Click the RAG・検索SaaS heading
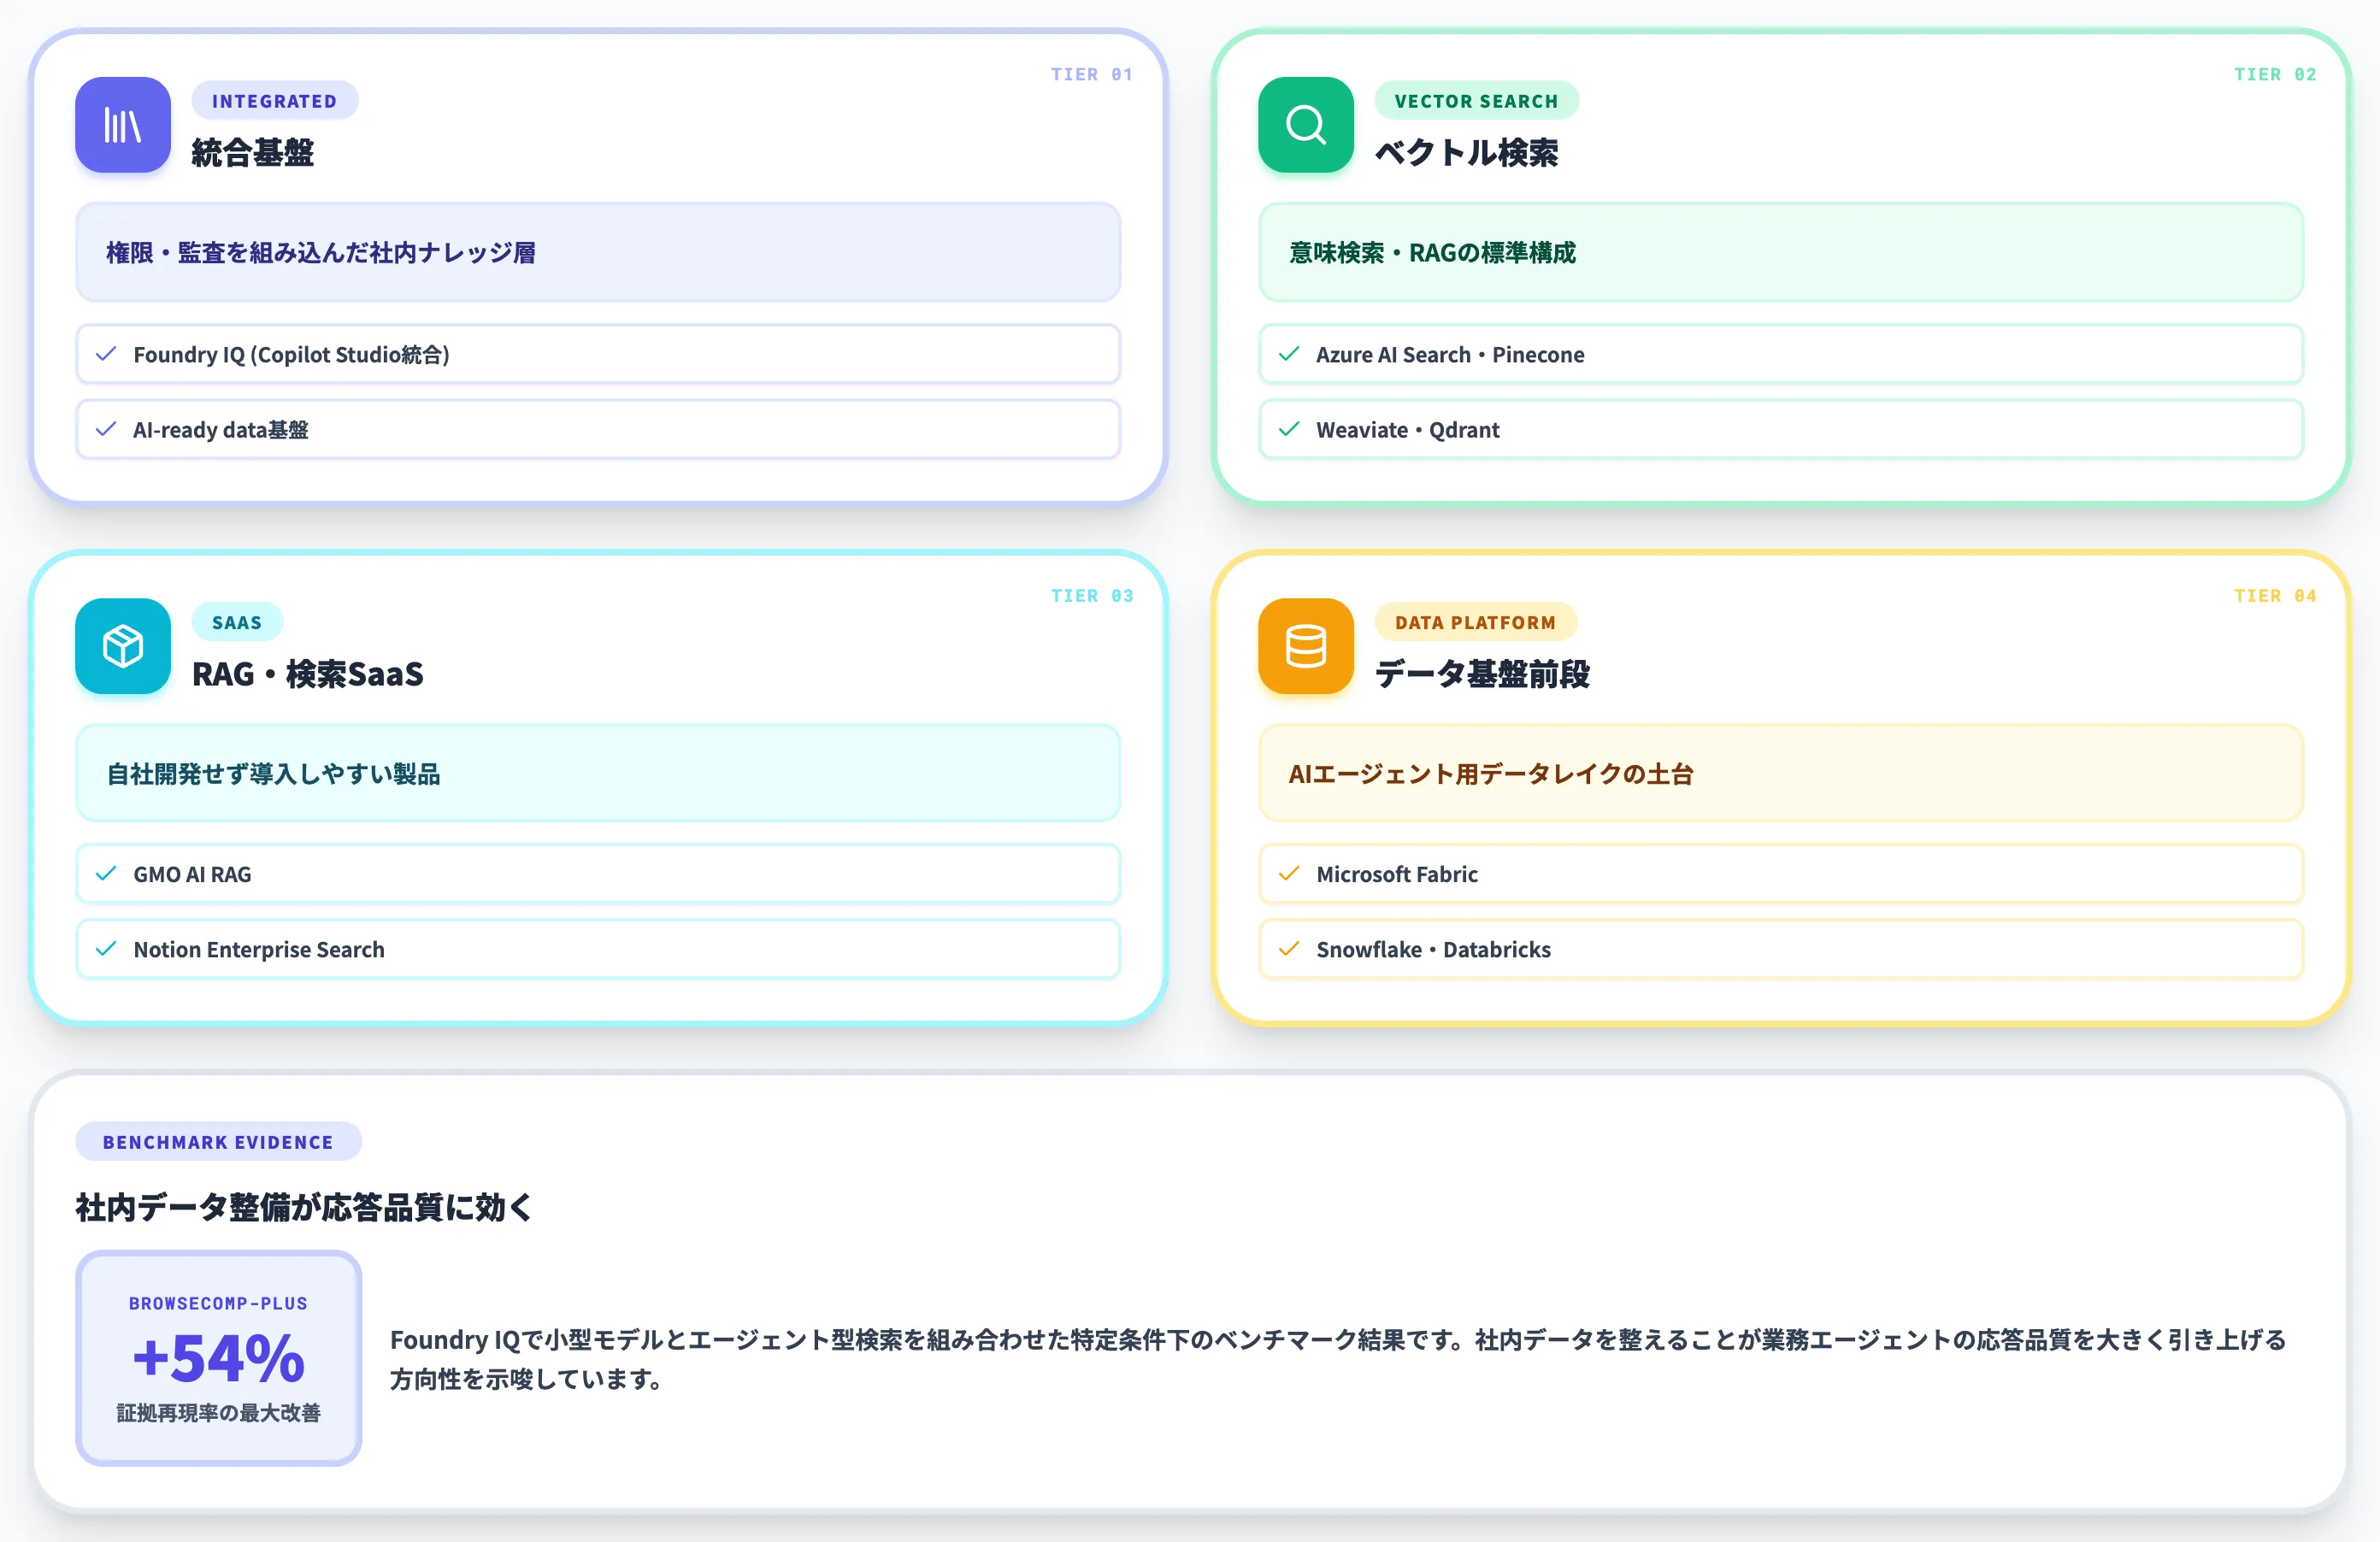The width and height of the screenshot is (2380, 1542). coord(308,674)
